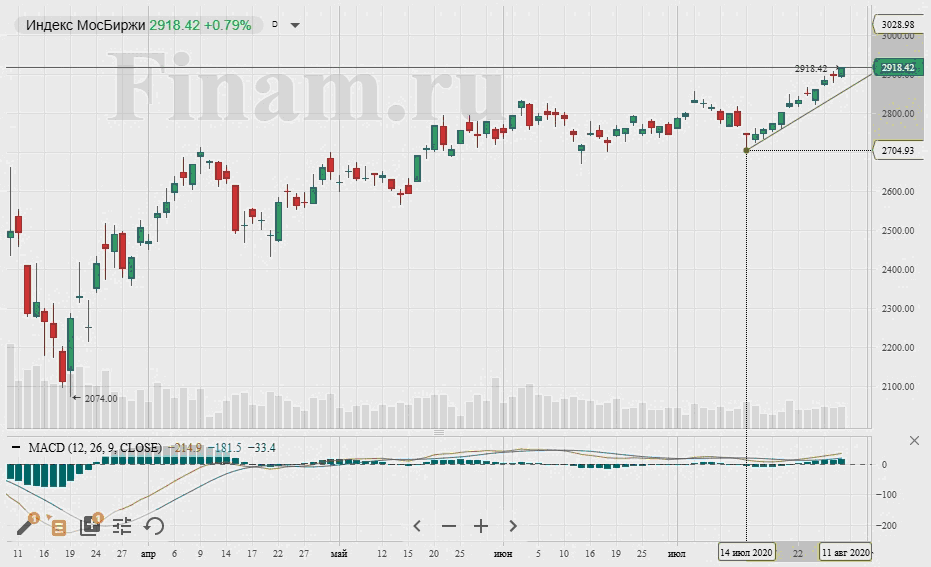The height and width of the screenshot is (567, 931).
Task: Click the green 2918.42 current price tag
Action: (x=898, y=68)
